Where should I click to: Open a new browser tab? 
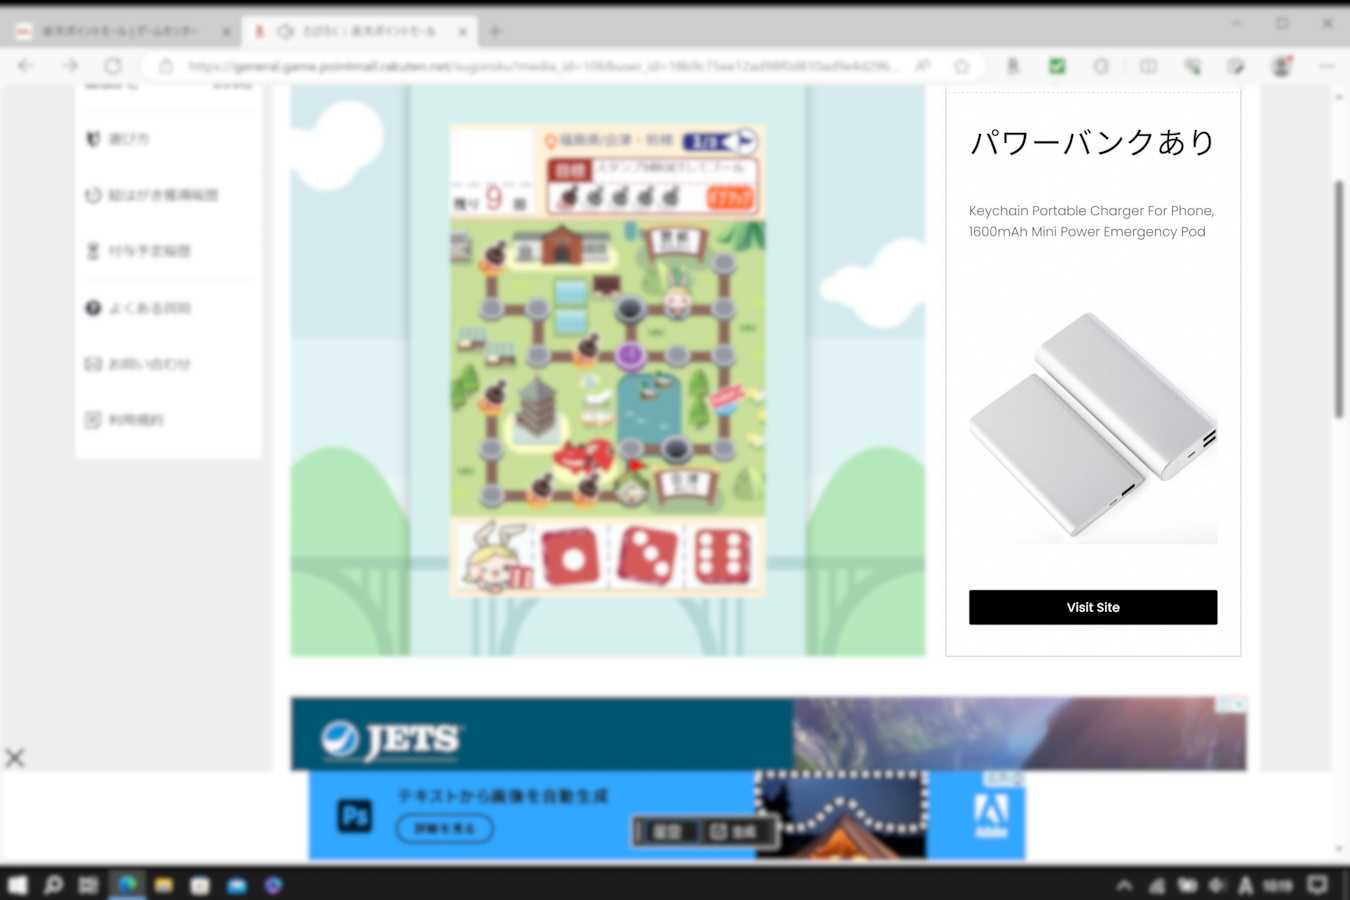click(495, 32)
